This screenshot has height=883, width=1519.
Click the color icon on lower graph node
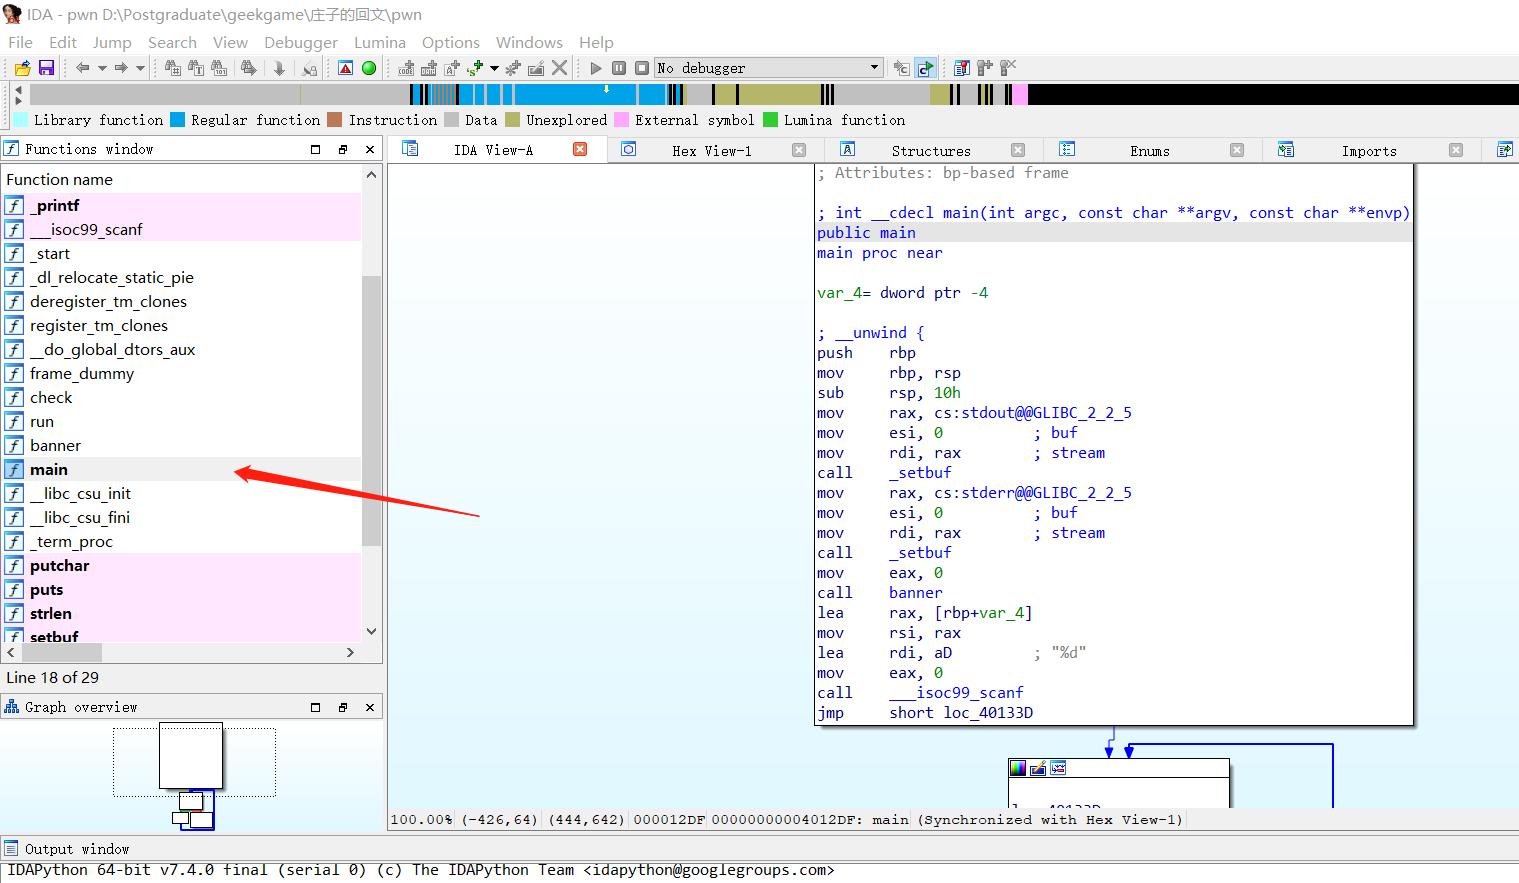(1018, 768)
